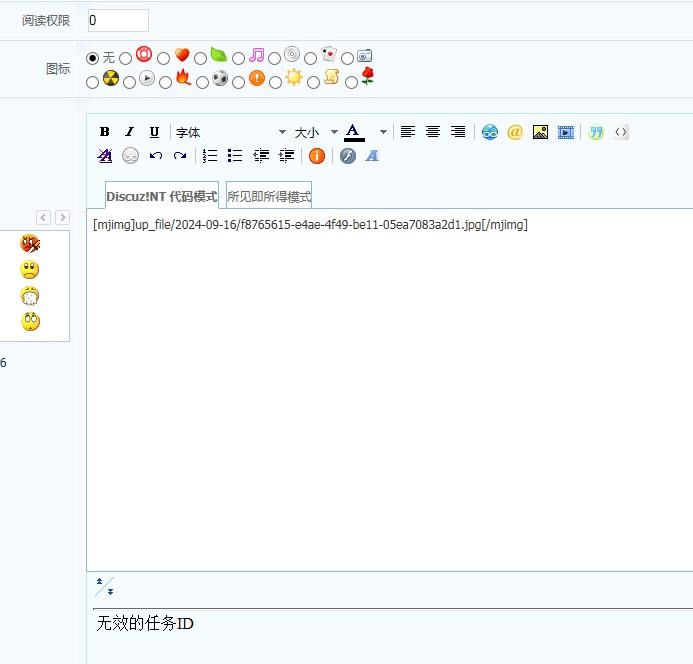This screenshot has height=664, width=693.
Task: Select the playing cards icon radio button
Action: point(310,58)
